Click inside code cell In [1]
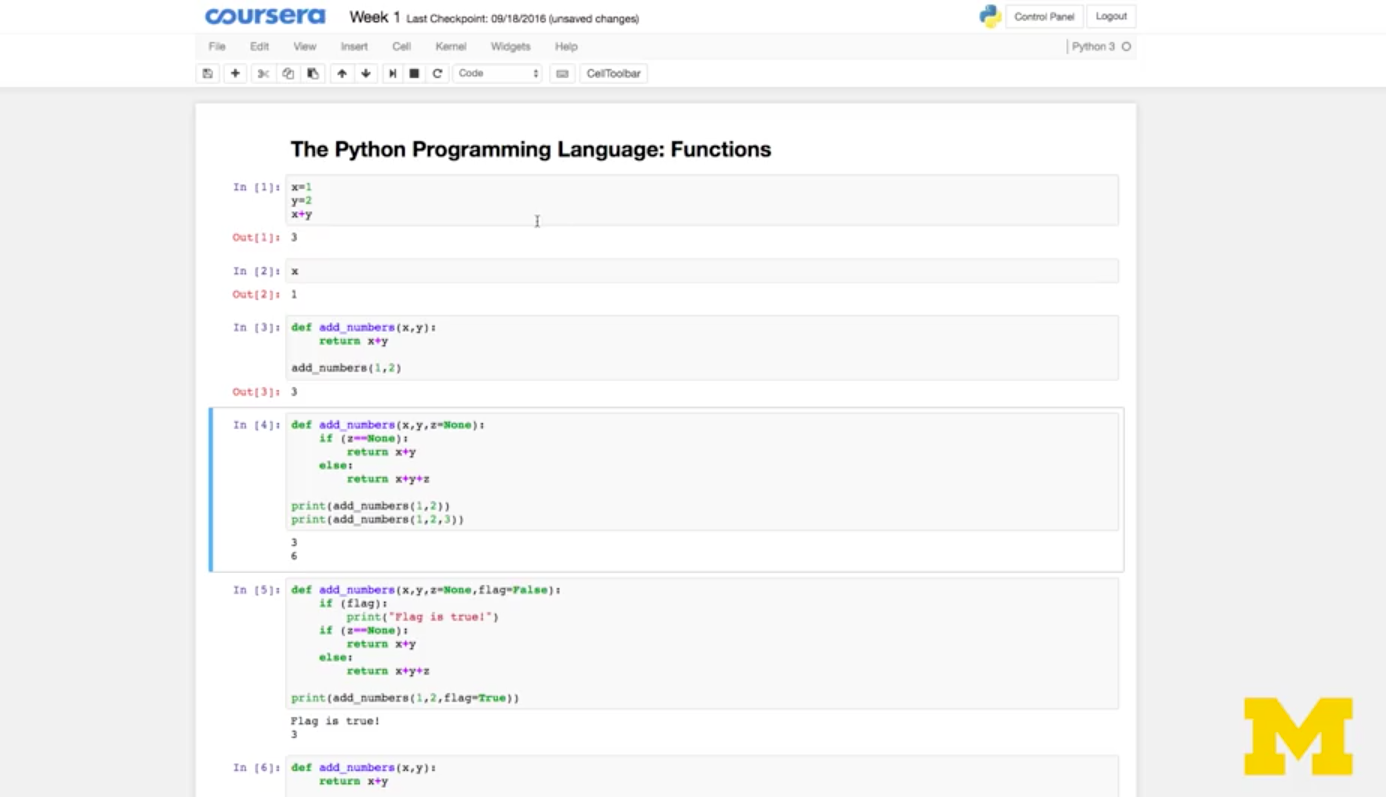The width and height of the screenshot is (1386, 797). point(702,200)
